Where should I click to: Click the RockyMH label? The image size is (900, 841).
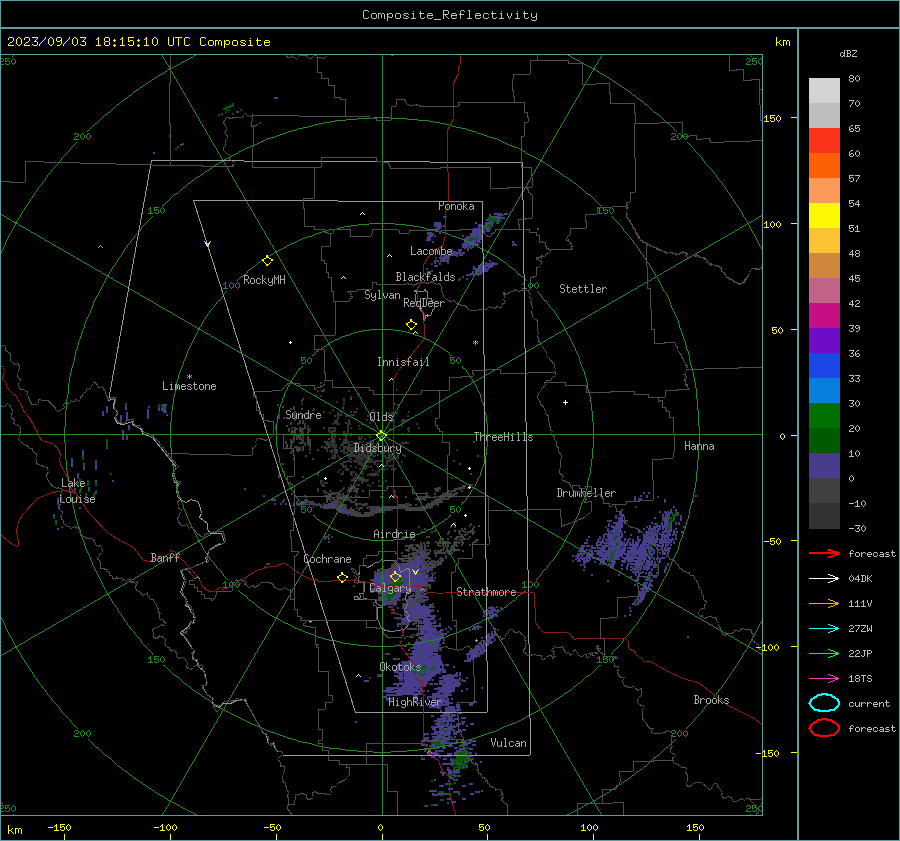264,280
